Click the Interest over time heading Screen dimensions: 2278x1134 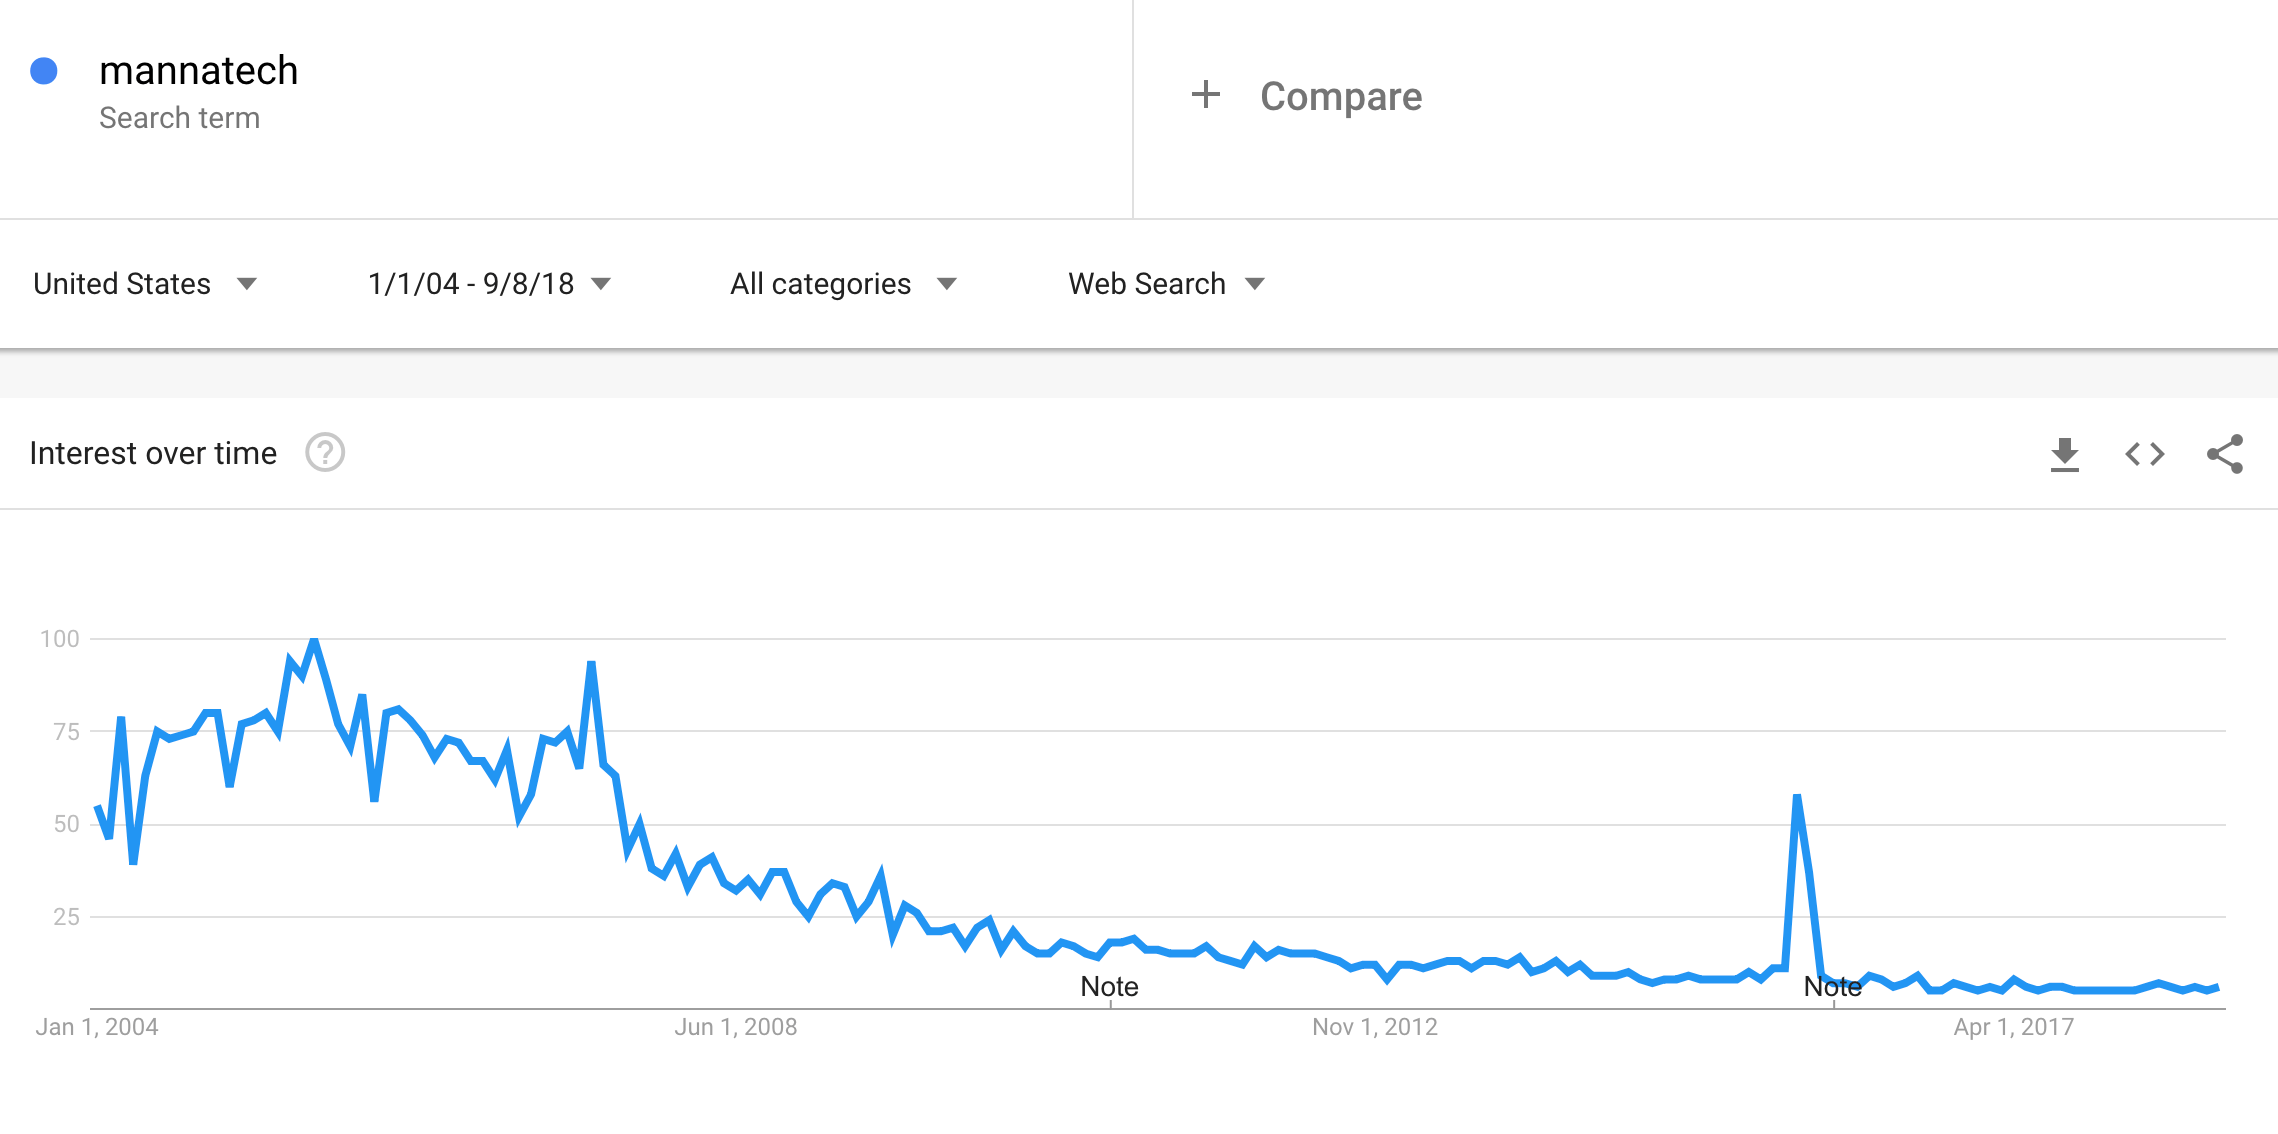click(153, 453)
